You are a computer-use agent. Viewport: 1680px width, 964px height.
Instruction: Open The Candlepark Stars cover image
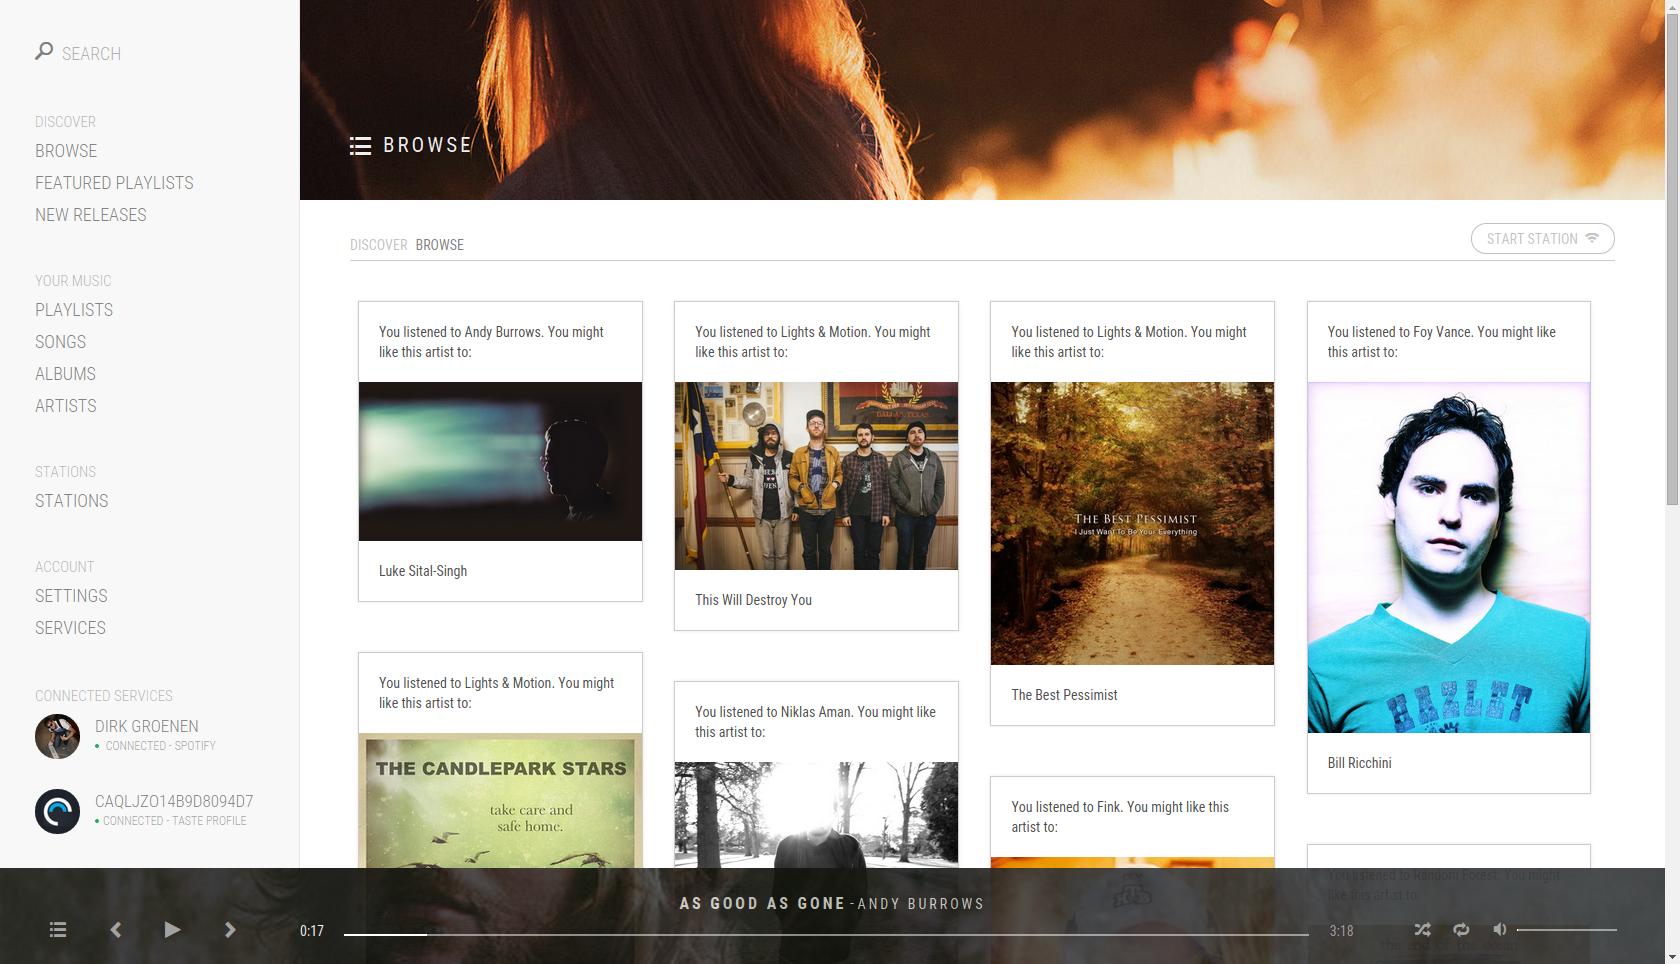(x=500, y=800)
